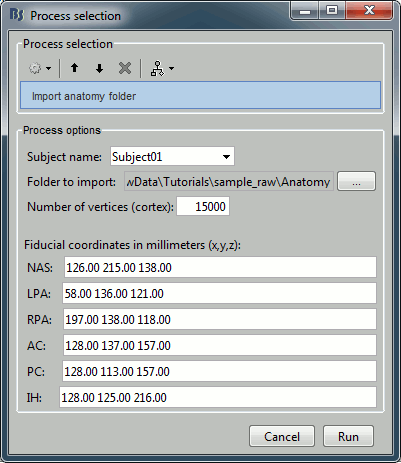
Task: Browse for folder to import
Action: click(x=356, y=181)
